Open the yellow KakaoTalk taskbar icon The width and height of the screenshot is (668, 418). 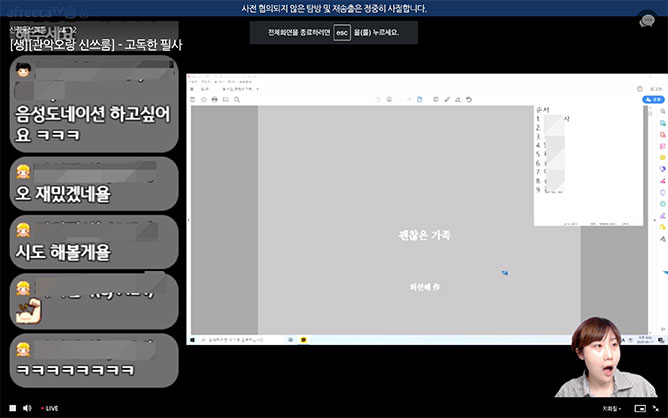point(303,340)
